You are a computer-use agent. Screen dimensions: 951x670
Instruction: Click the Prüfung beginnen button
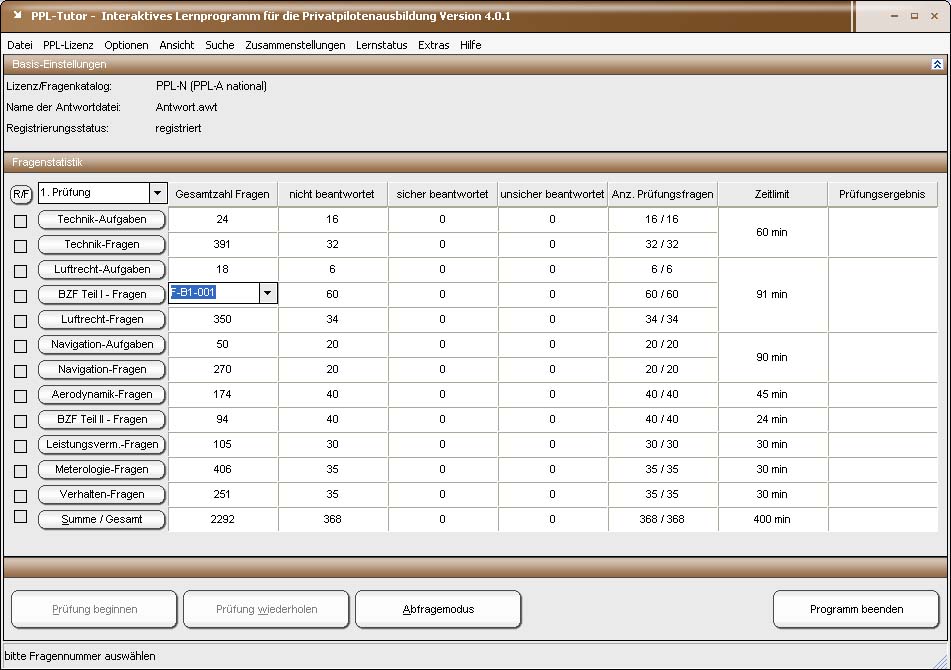pyautogui.click(x=95, y=609)
